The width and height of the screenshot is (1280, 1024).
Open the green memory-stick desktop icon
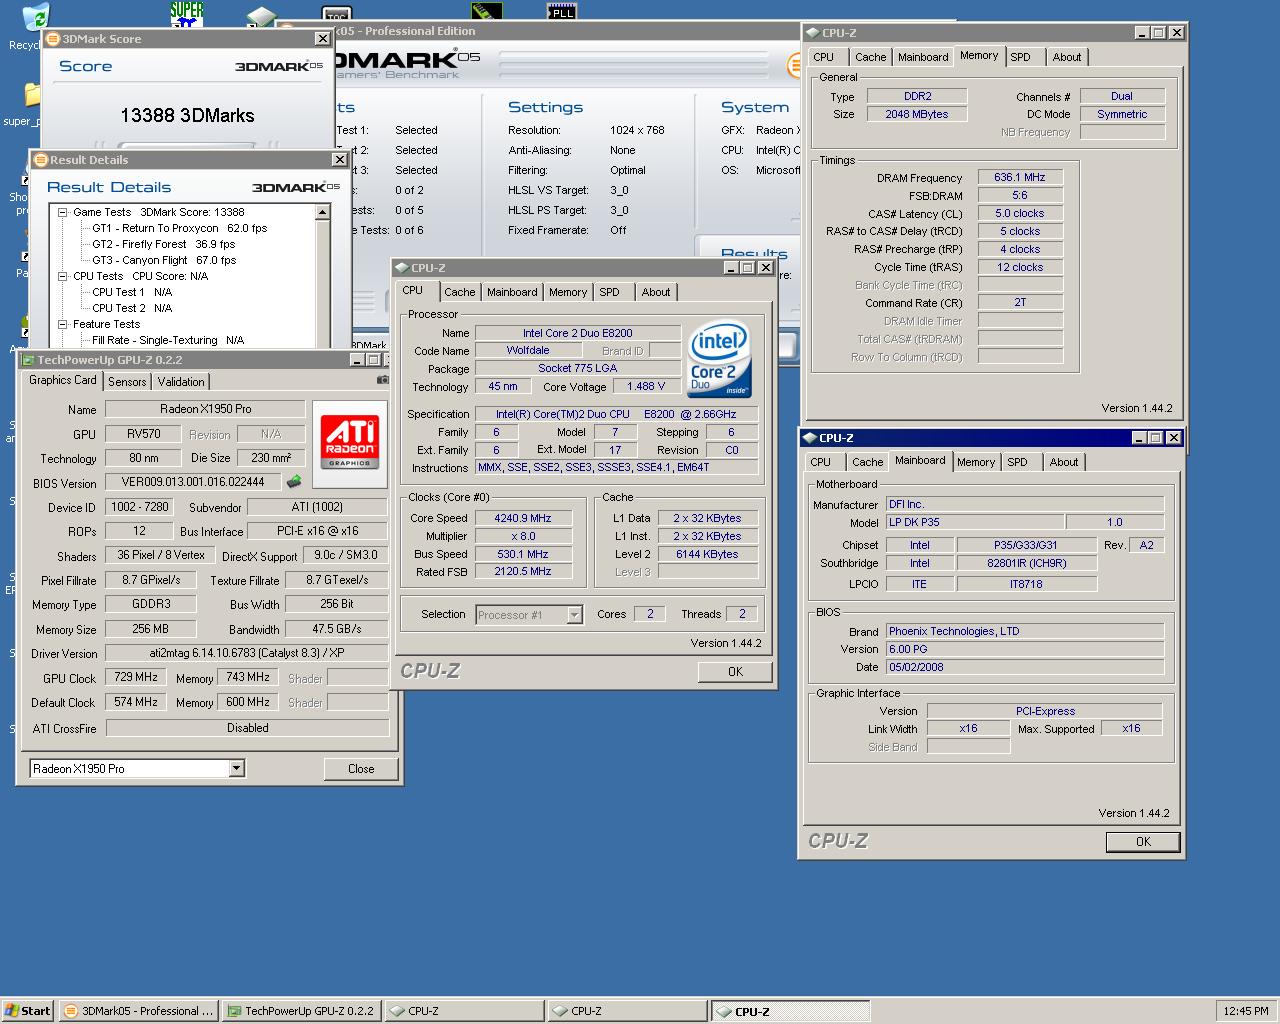[487, 12]
